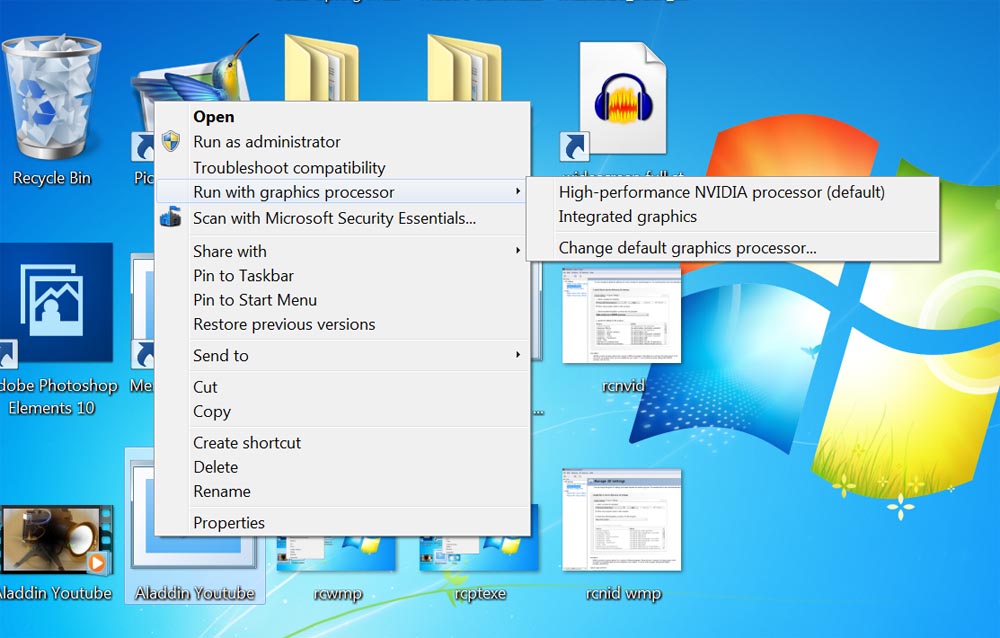The image size is (1000, 638).
Task: Choose Delete from the context menu
Action: pos(342,467)
